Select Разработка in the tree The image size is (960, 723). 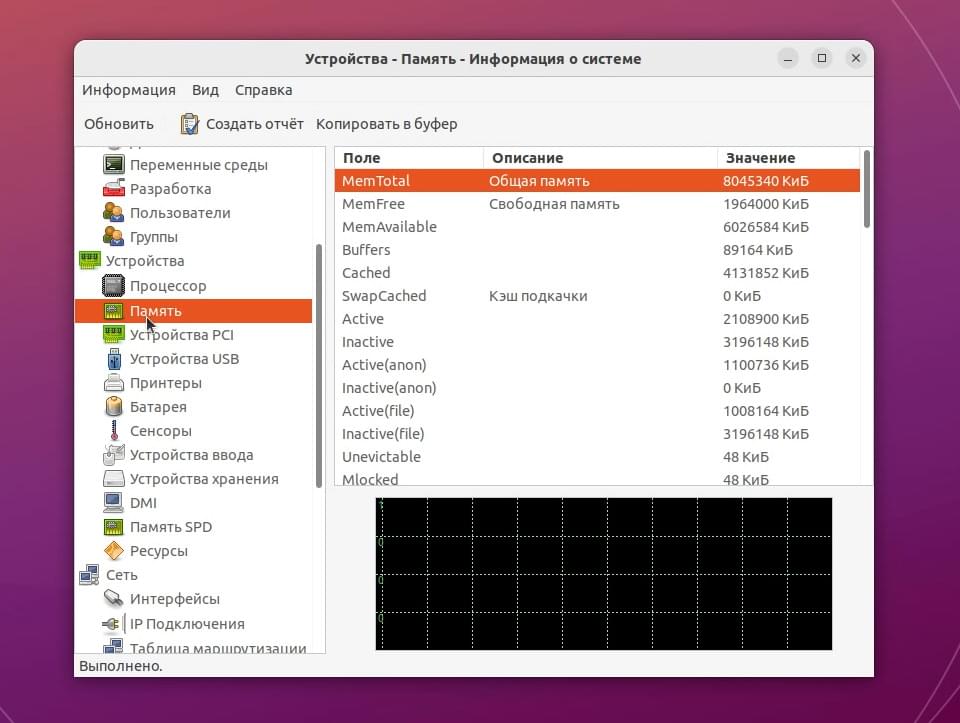click(x=170, y=189)
